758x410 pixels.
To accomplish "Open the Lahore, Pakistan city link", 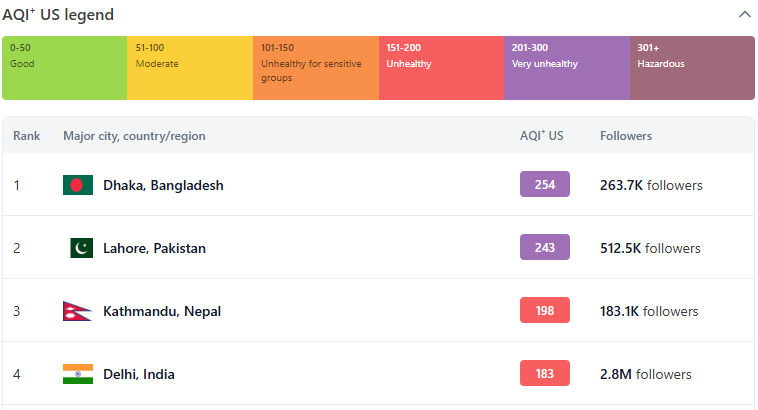I will coord(154,248).
